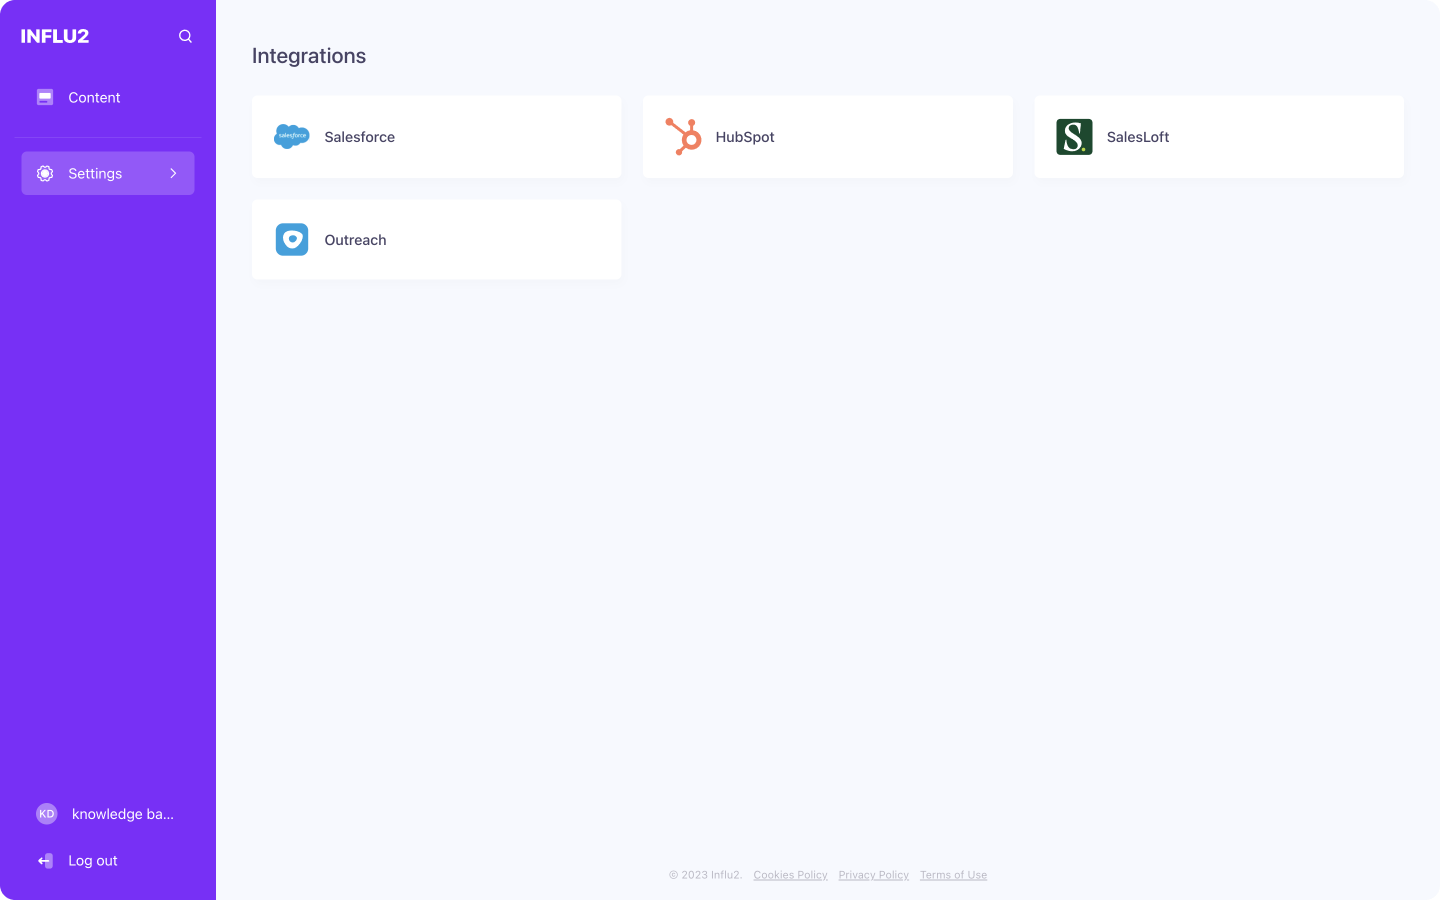Click the Outreach logo icon
1440x900 pixels.
[291, 239]
